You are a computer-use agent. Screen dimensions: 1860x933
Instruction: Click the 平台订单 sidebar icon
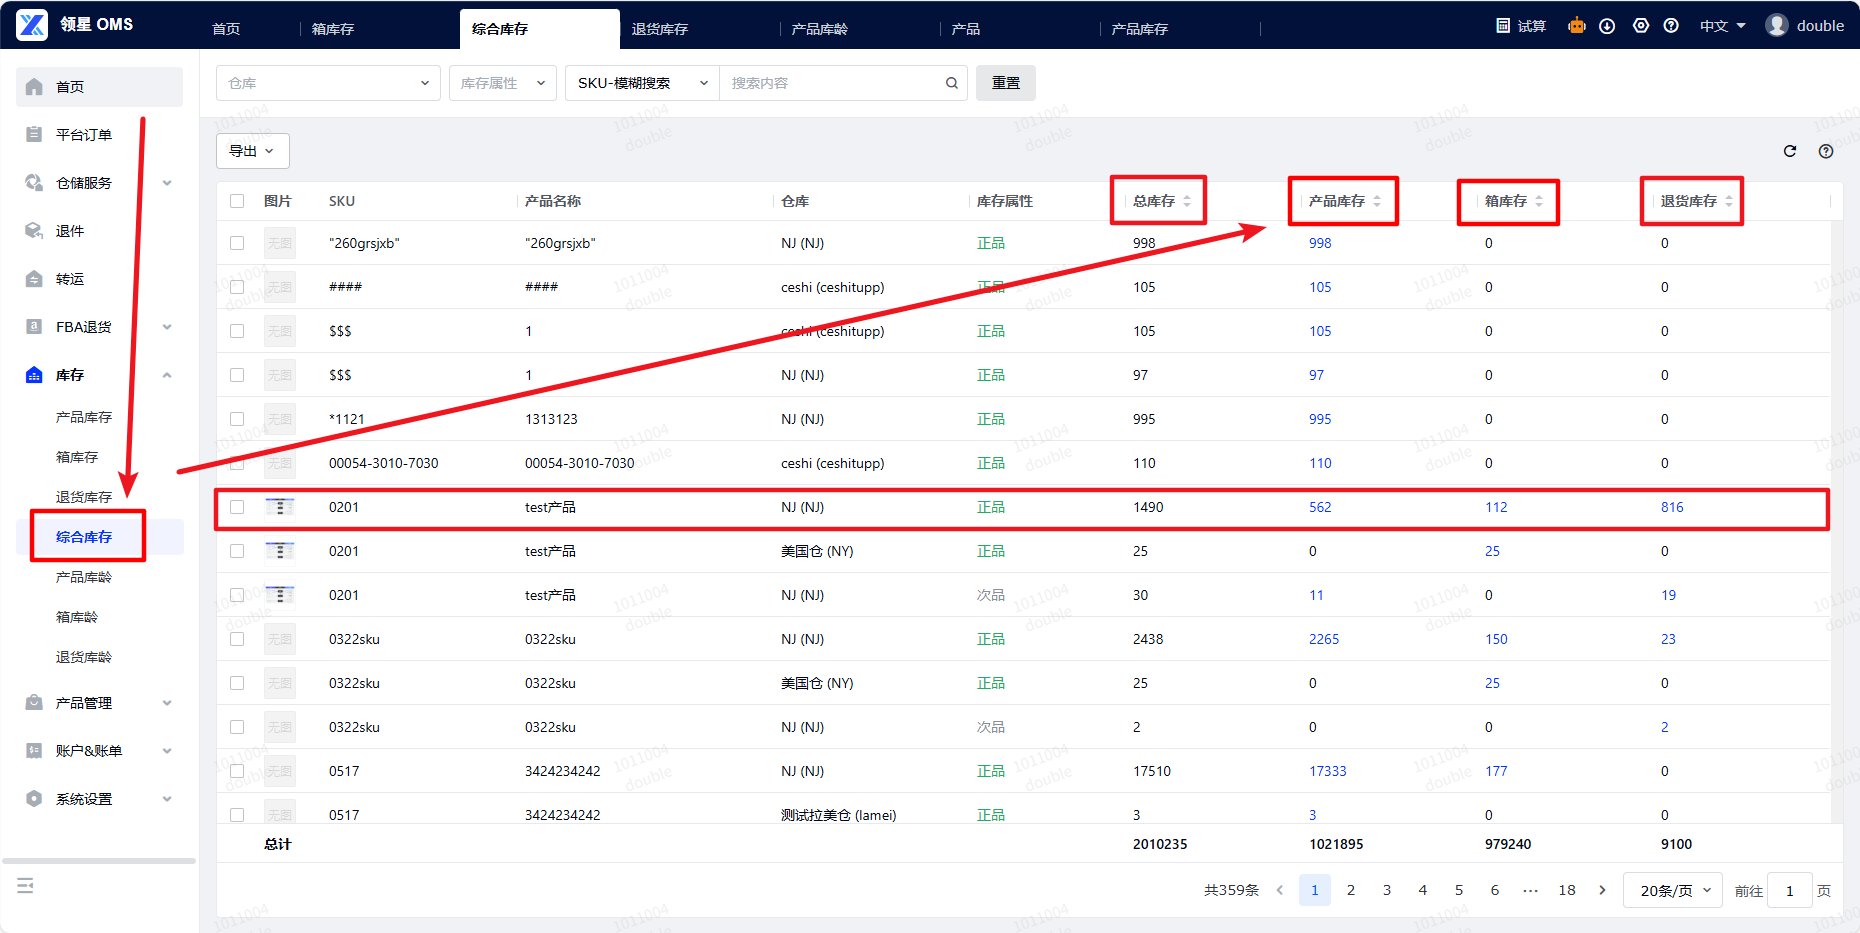pyautogui.click(x=34, y=135)
